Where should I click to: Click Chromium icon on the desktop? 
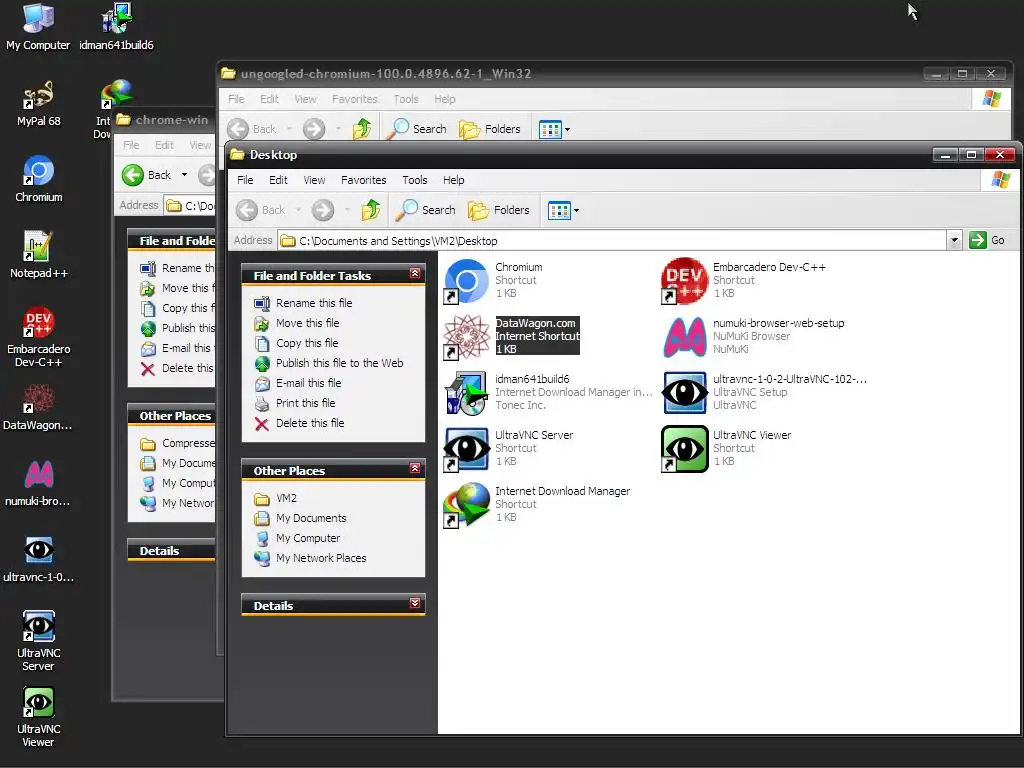[x=39, y=179]
